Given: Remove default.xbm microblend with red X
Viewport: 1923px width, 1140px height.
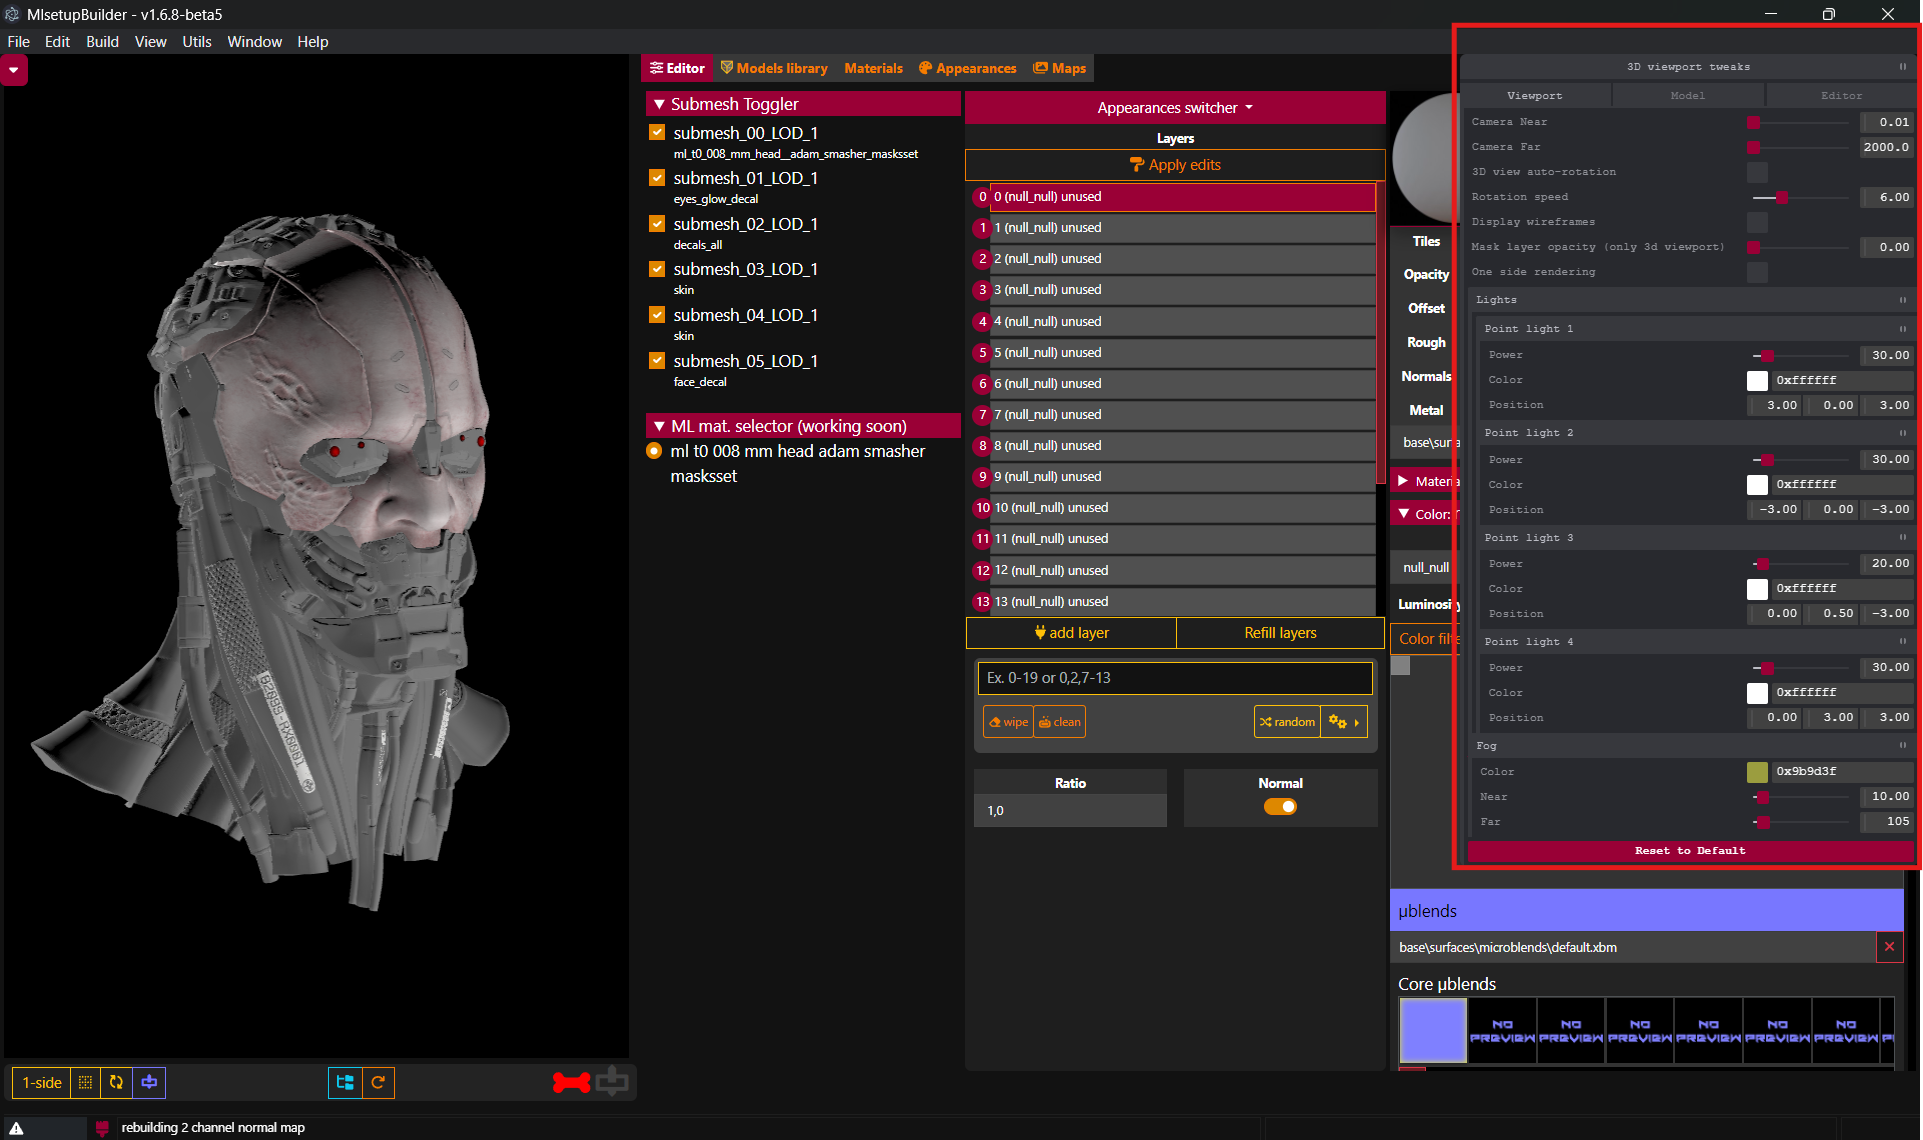Looking at the screenshot, I should click(1889, 947).
